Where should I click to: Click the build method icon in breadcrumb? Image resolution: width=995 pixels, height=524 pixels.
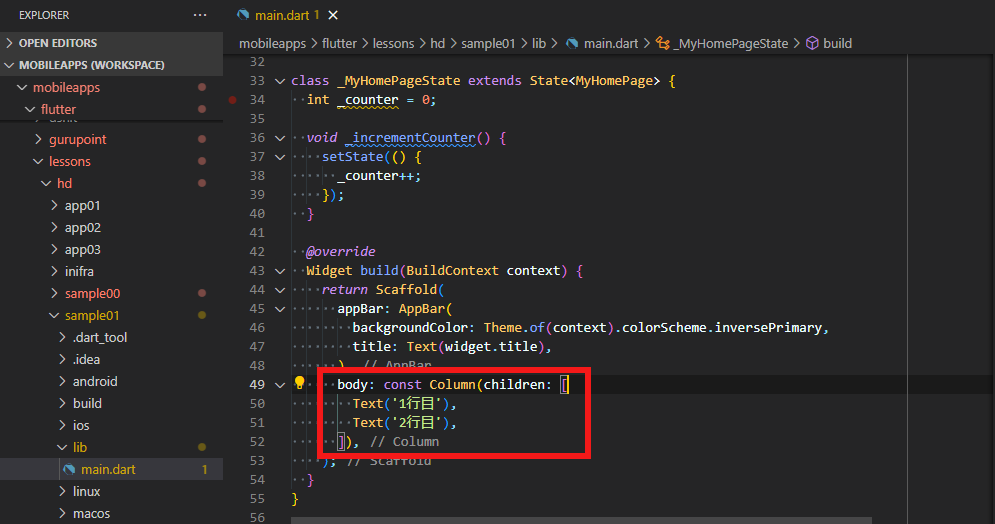(x=812, y=43)
